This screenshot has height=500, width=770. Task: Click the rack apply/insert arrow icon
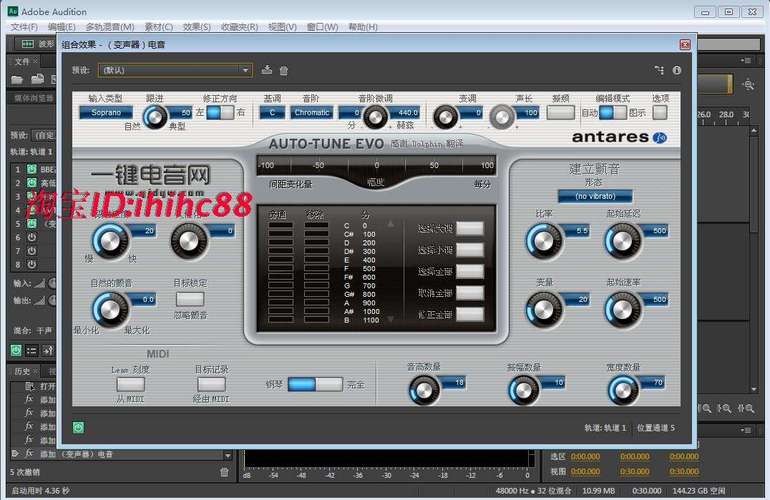pyautogui.click(x=48, y=350)
